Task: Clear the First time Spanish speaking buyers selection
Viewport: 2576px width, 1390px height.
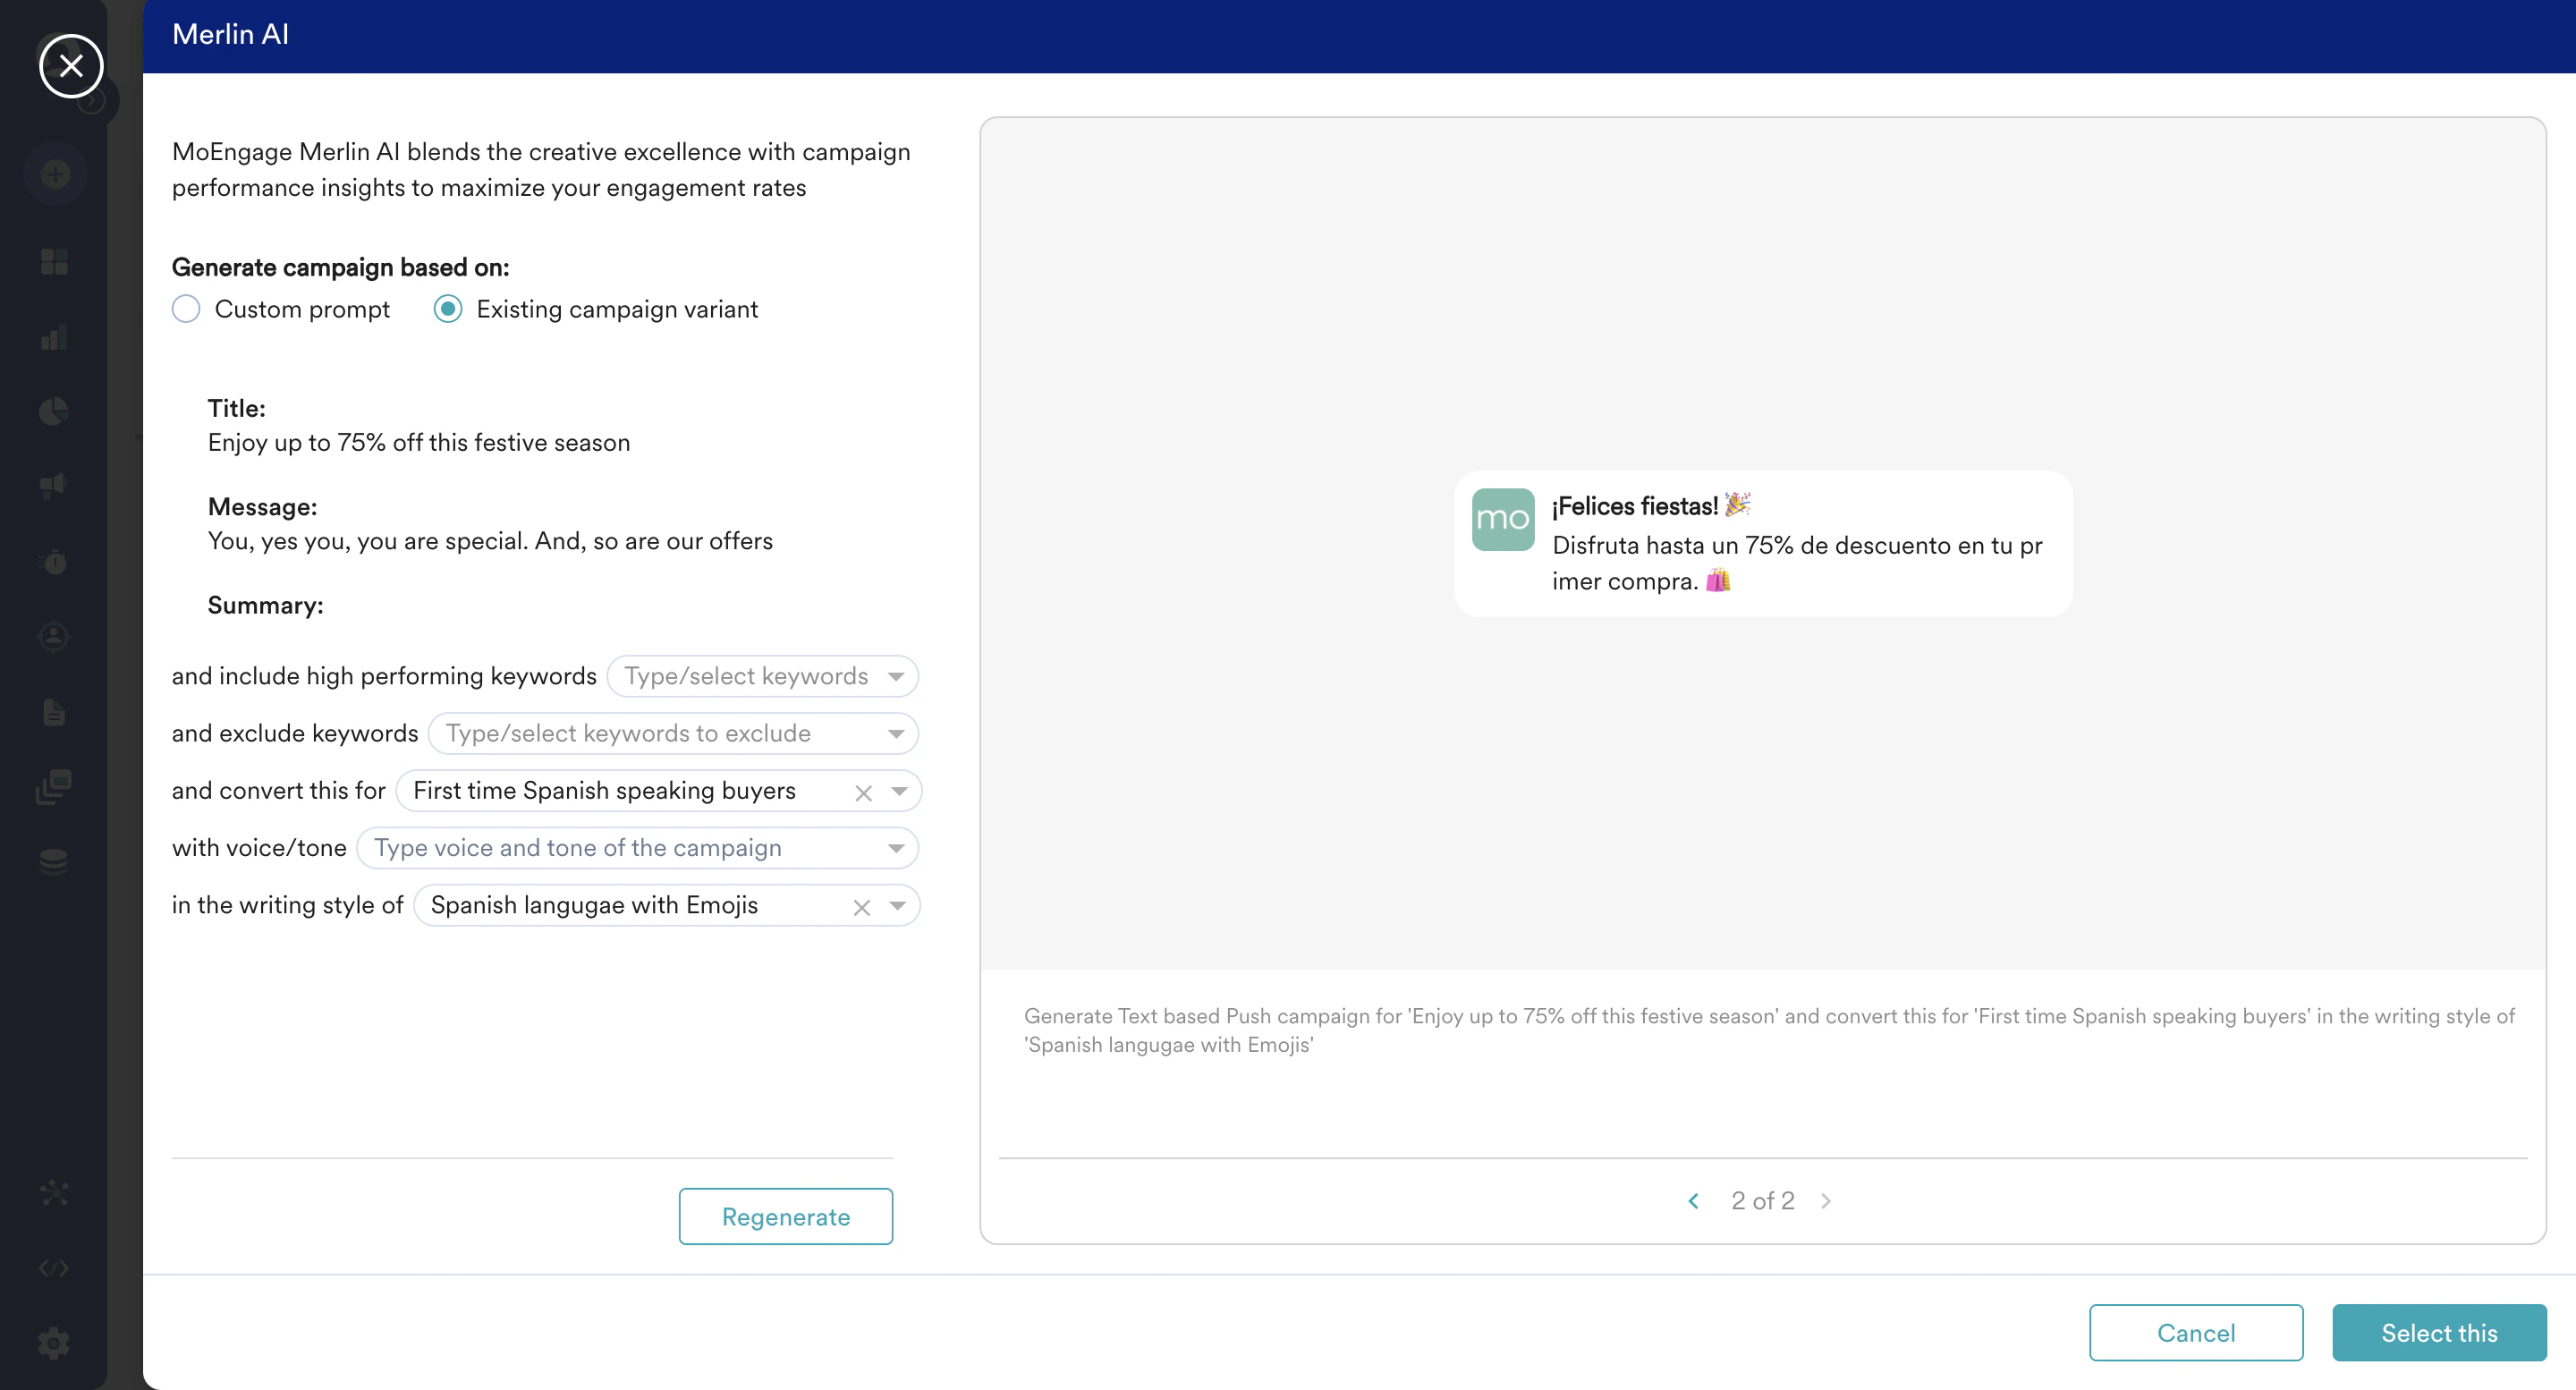Action: [864, 793]
